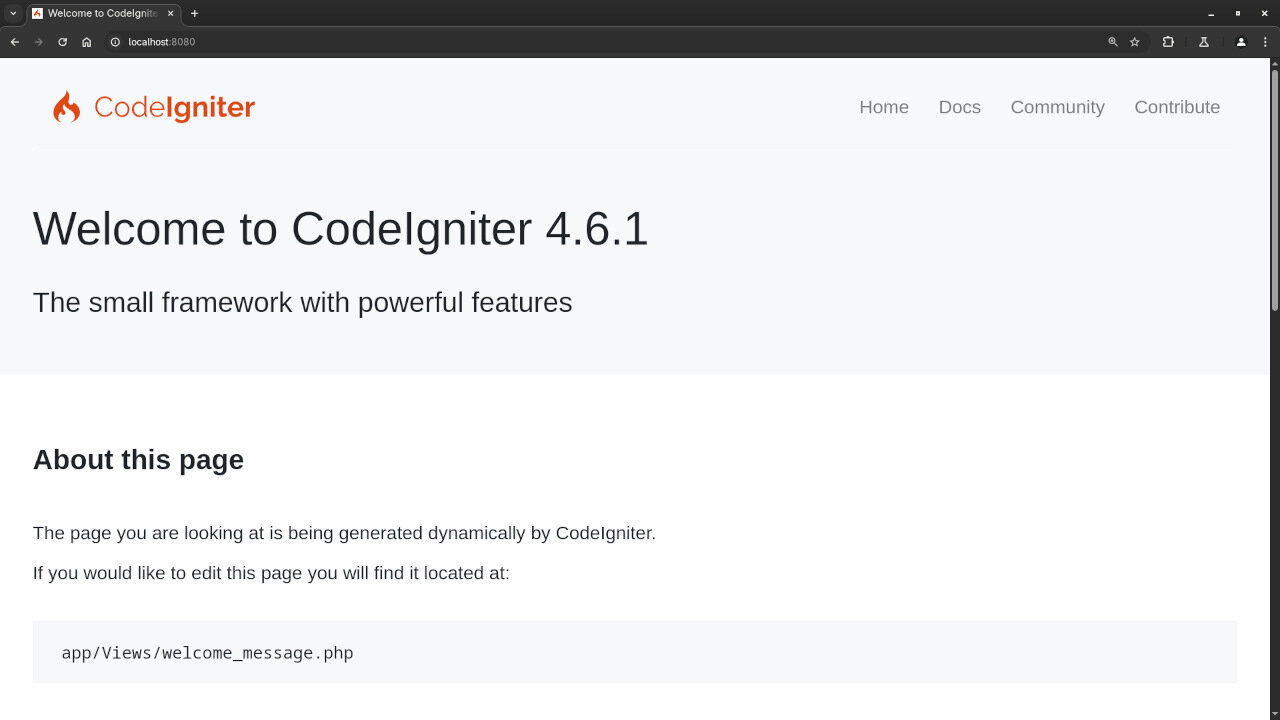Reload the localhost page

pyautogui.click(x=62, y=42)
